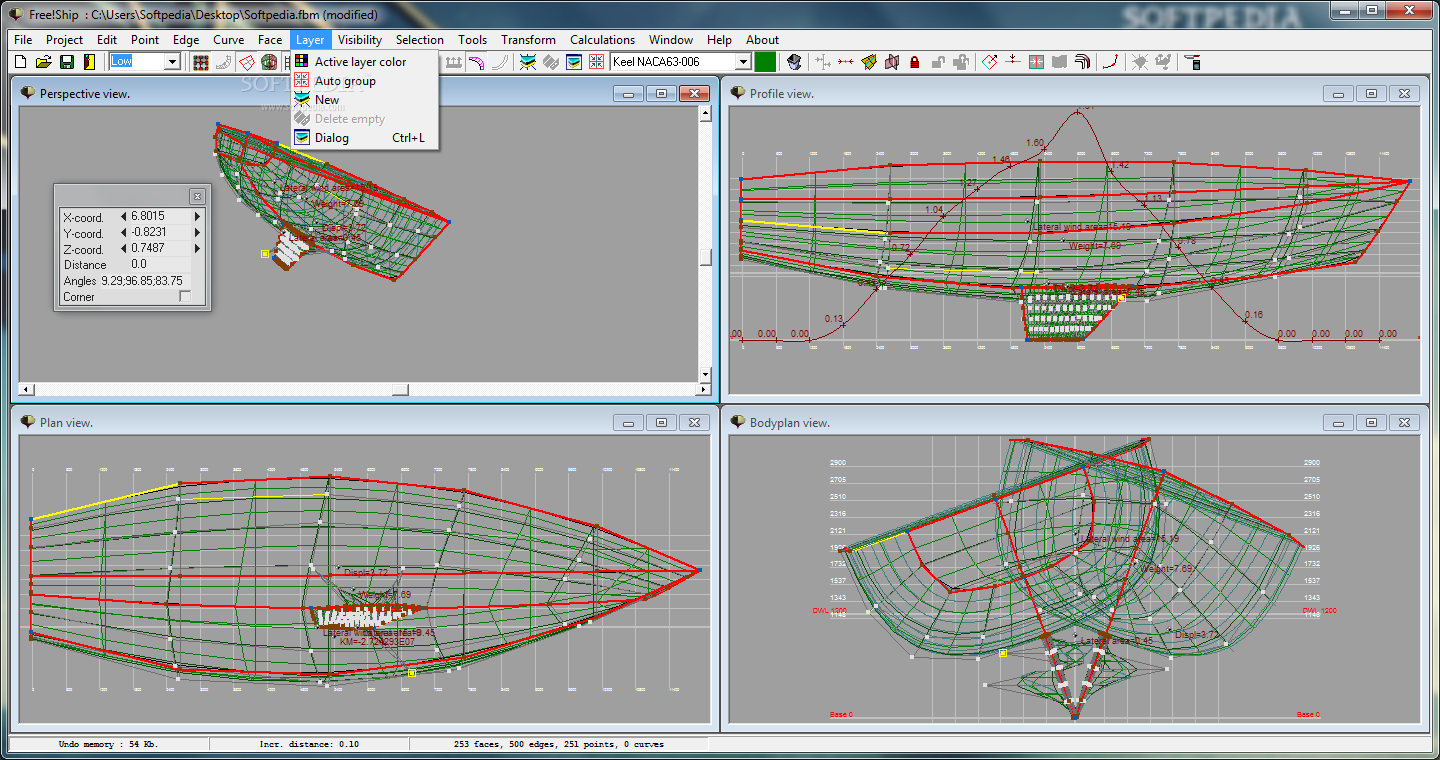1440x760 pixels.
Task: Open the Low precision dropdown
Action: coord(172,62)
